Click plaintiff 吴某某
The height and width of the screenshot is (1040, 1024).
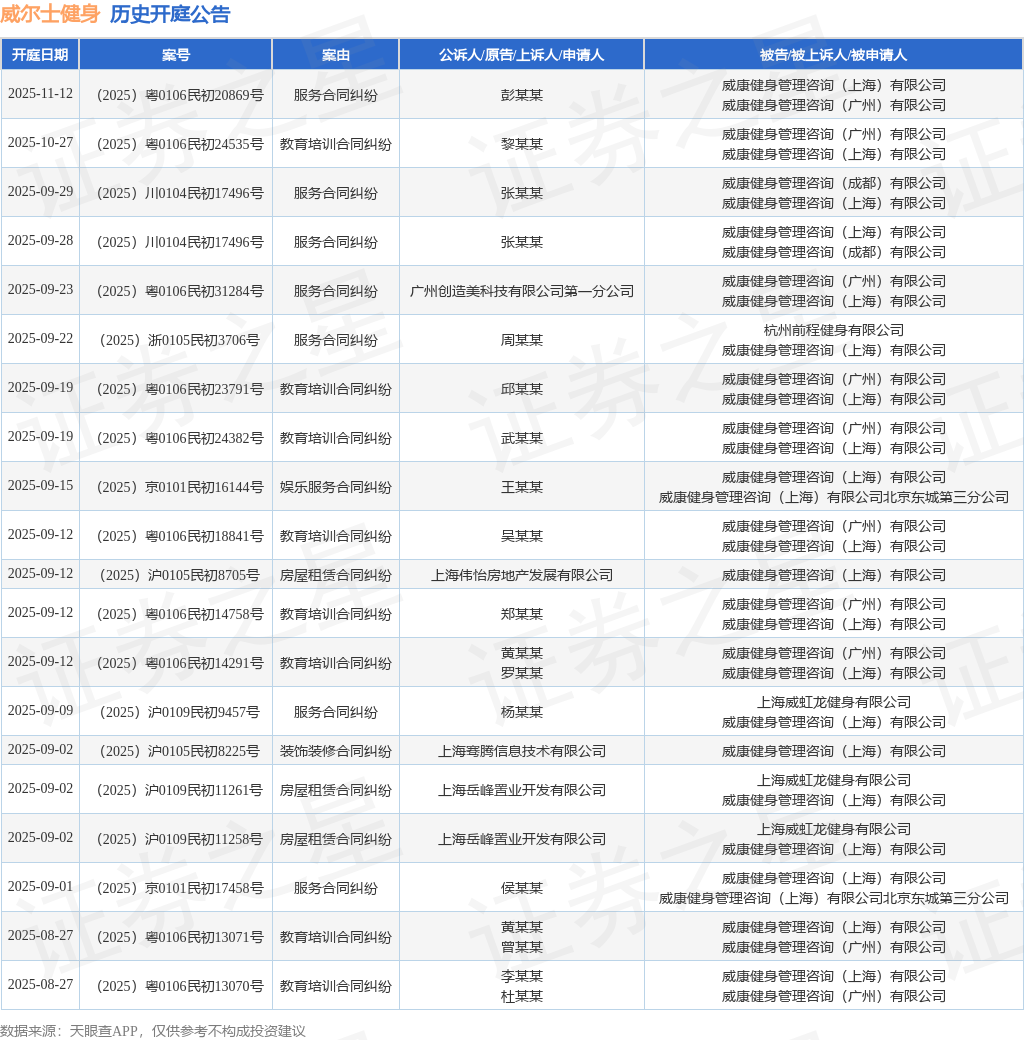point(522,536)
